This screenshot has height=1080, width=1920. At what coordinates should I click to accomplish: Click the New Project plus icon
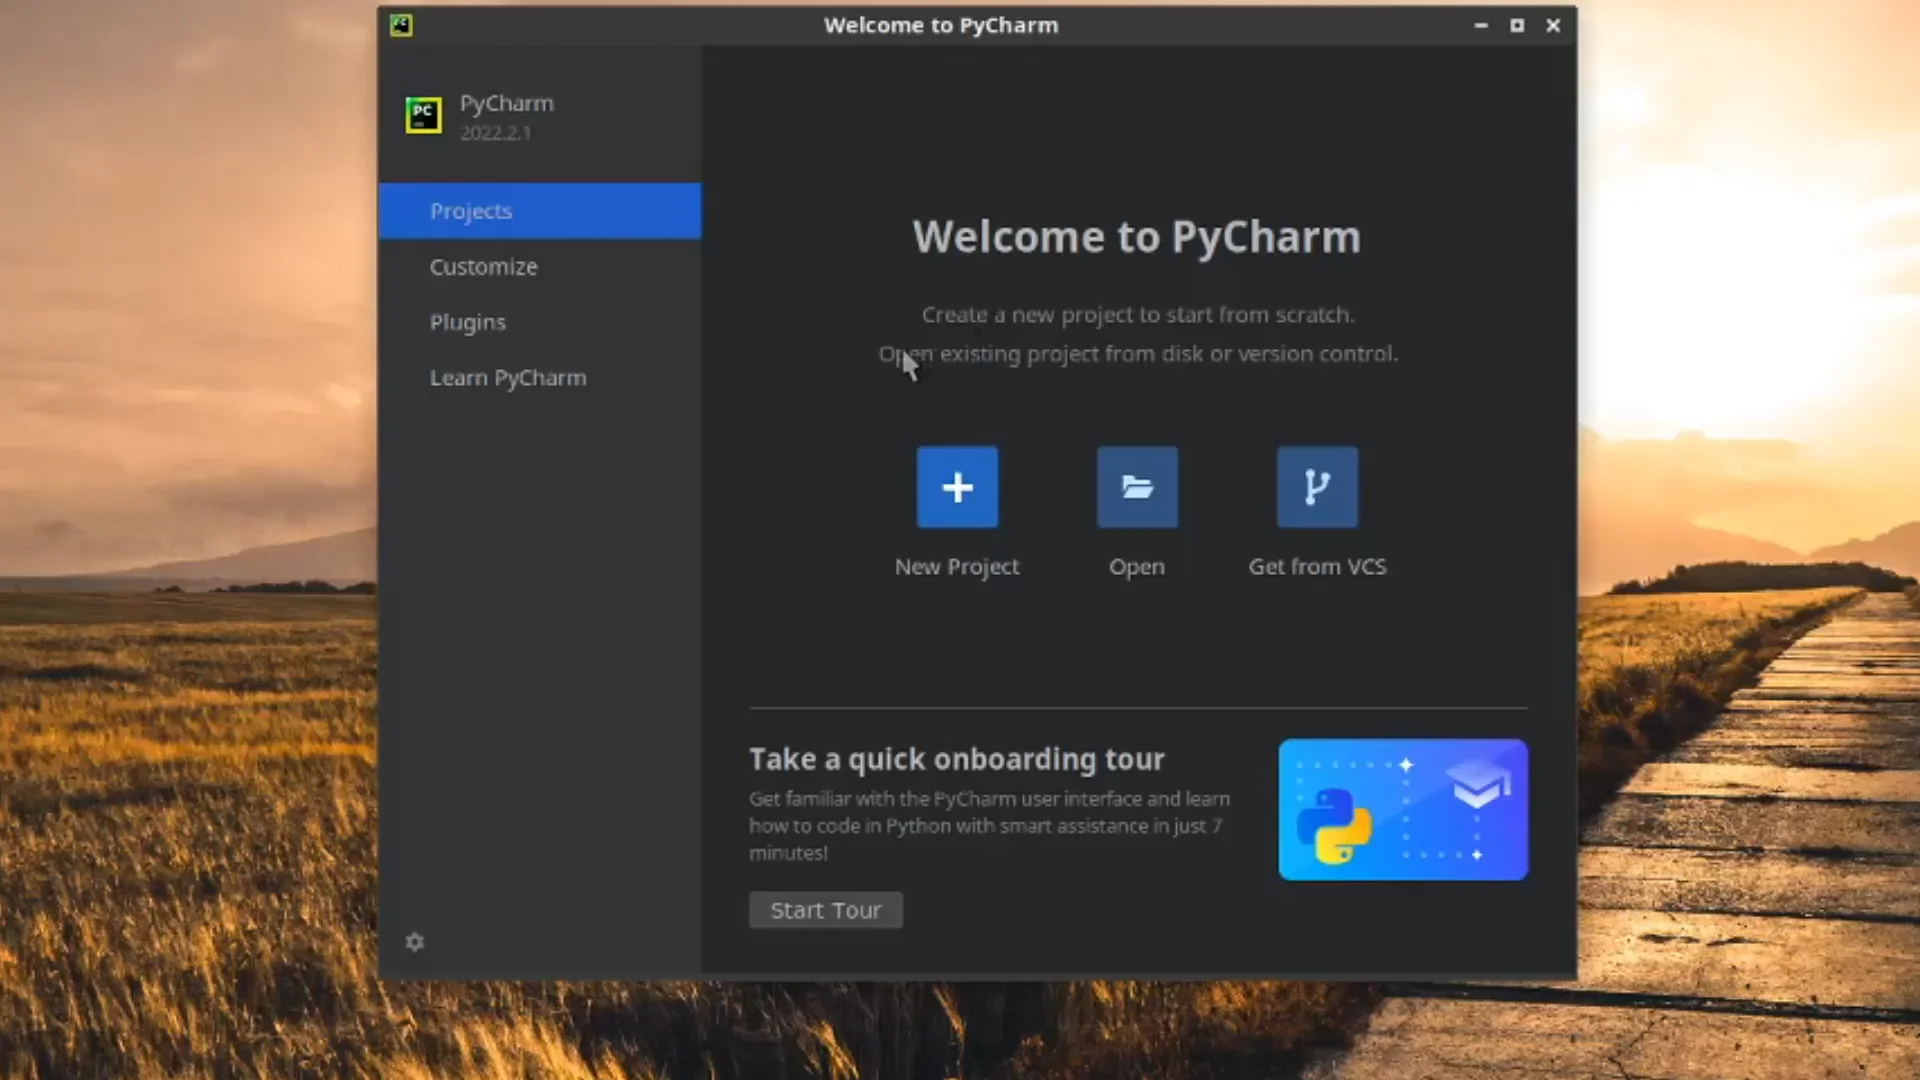956,487
